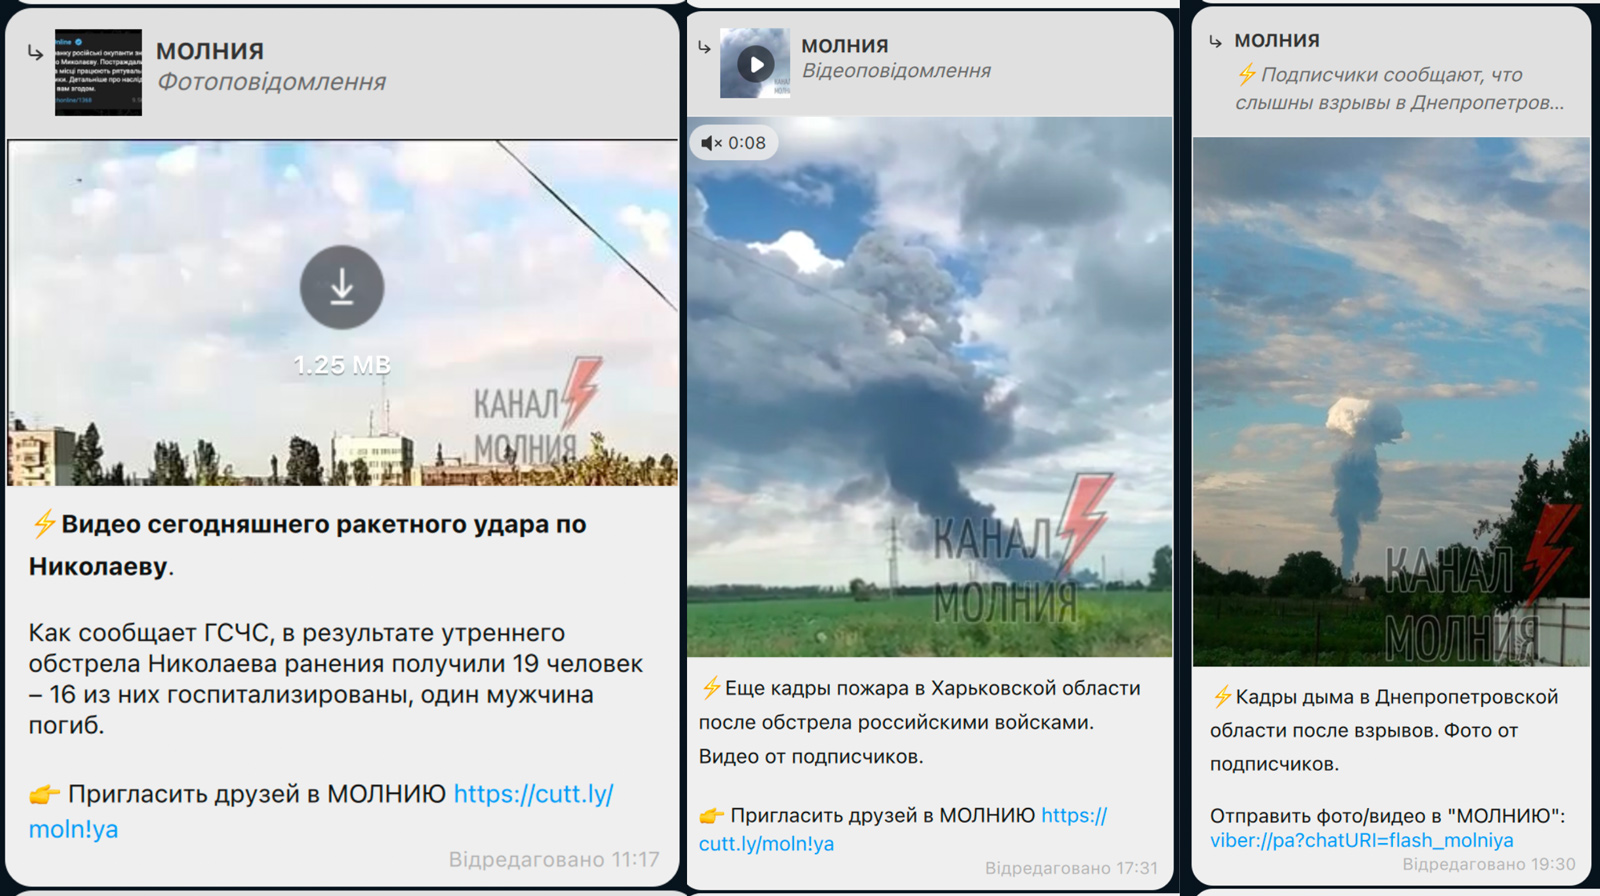
Task: Open МОЛНИЯ channel name in third header
Action: point(1277,41)
